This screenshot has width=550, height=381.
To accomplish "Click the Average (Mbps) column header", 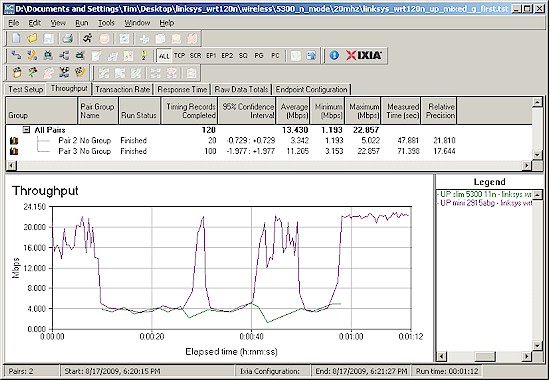I will [x=293, y=111].
